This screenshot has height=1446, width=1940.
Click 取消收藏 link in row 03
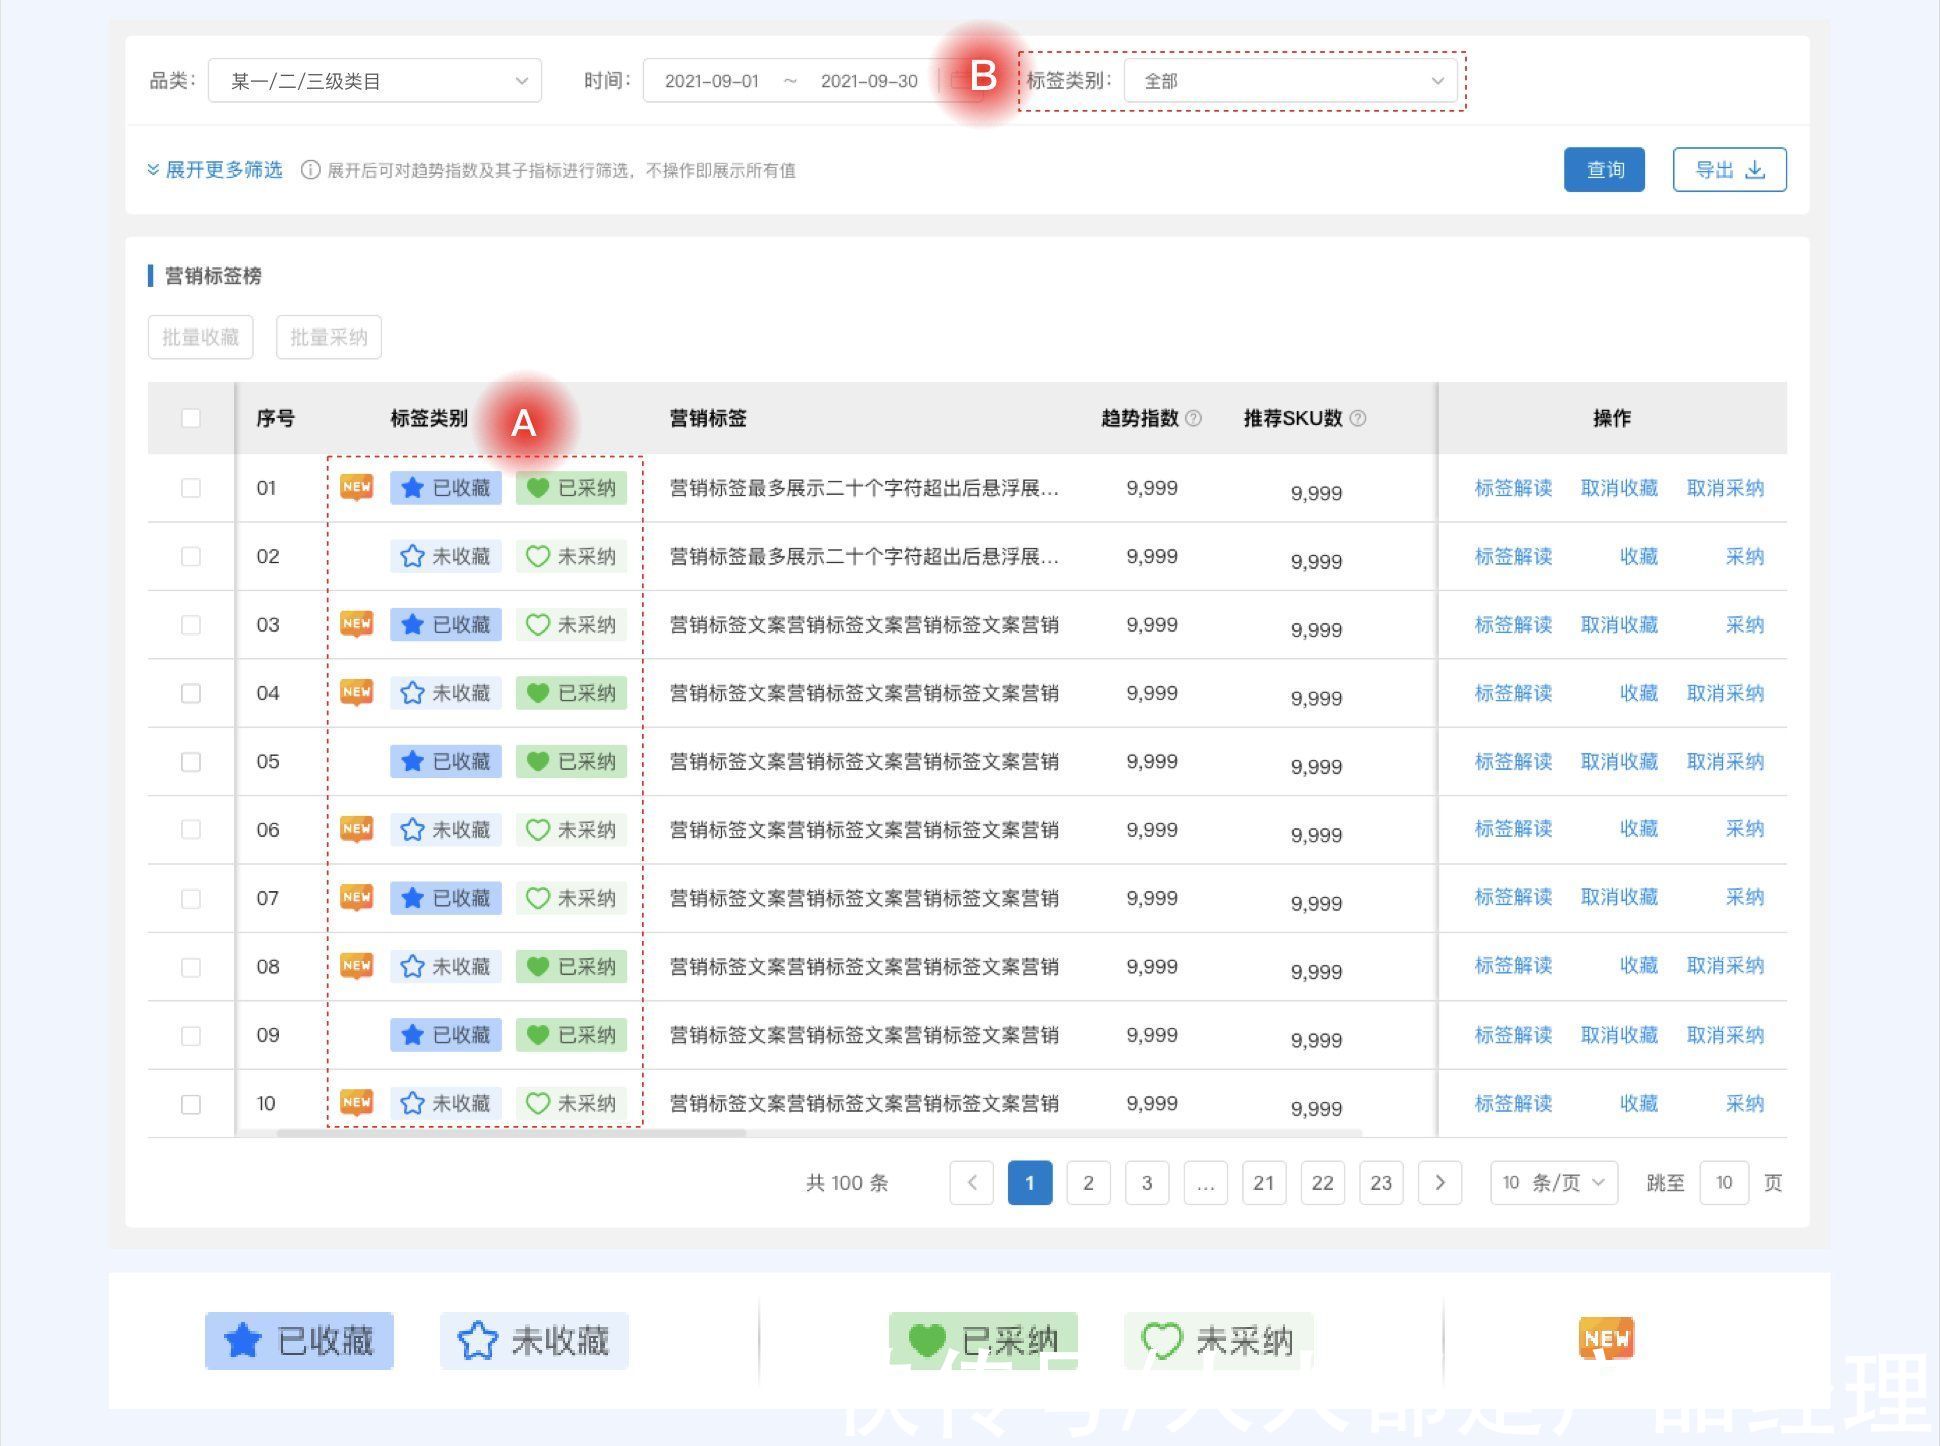click(x=1619, y=625)
